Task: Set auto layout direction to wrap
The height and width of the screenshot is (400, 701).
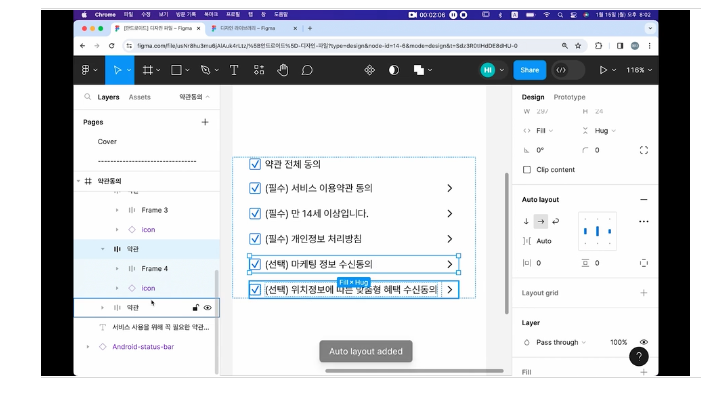Action: point(556,221)
